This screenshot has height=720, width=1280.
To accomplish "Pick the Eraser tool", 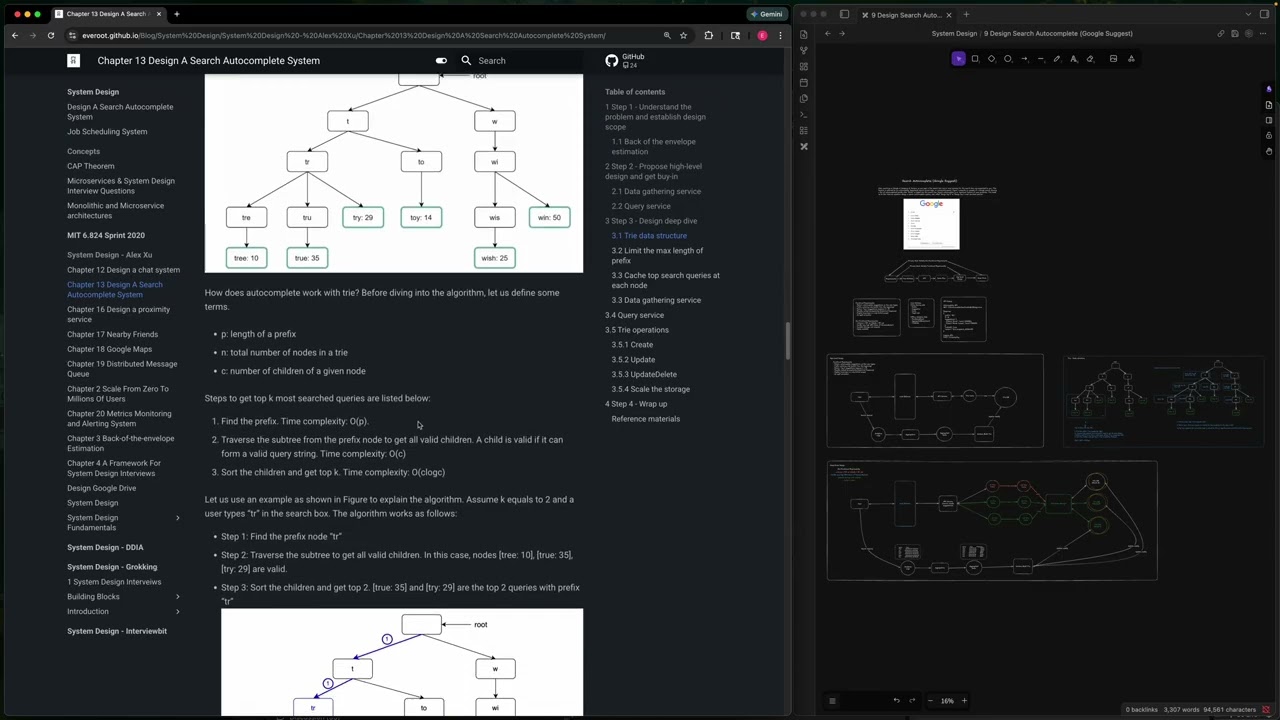I will coord(1090,59).
